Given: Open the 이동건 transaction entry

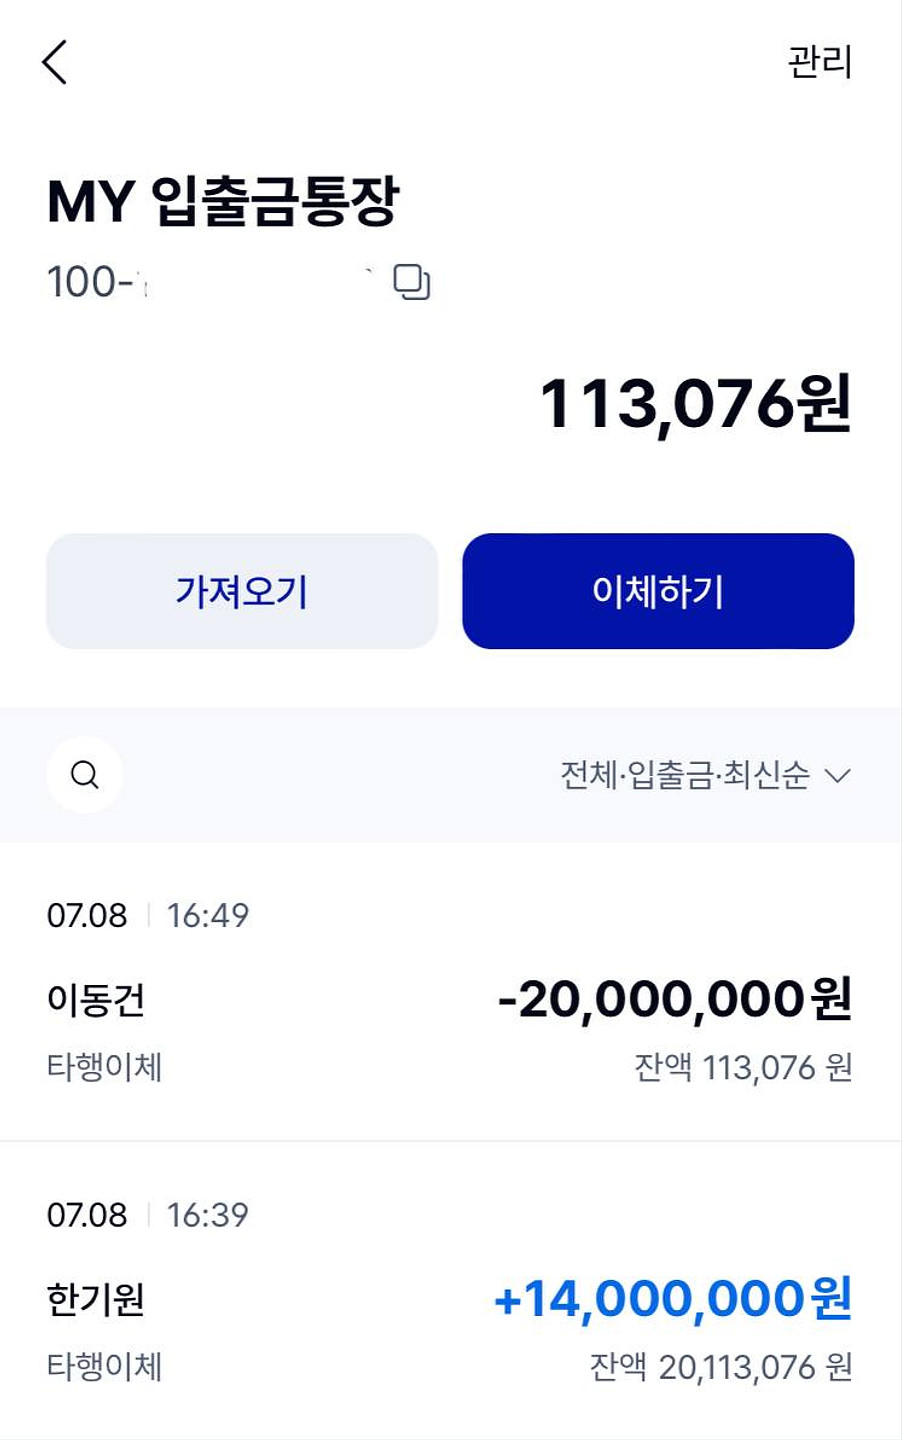Looking at the screenshot, I should point(96,1000).
